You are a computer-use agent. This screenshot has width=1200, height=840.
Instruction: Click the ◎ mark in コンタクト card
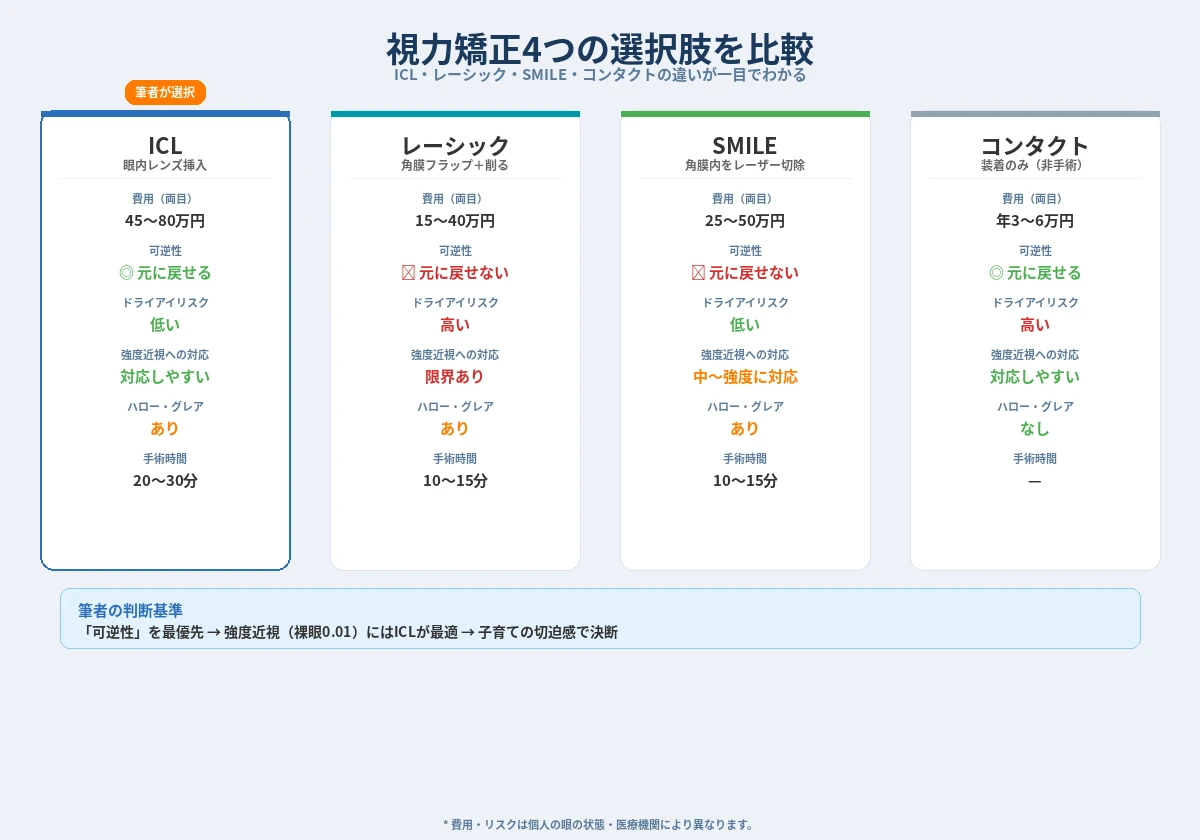(996, 273)
